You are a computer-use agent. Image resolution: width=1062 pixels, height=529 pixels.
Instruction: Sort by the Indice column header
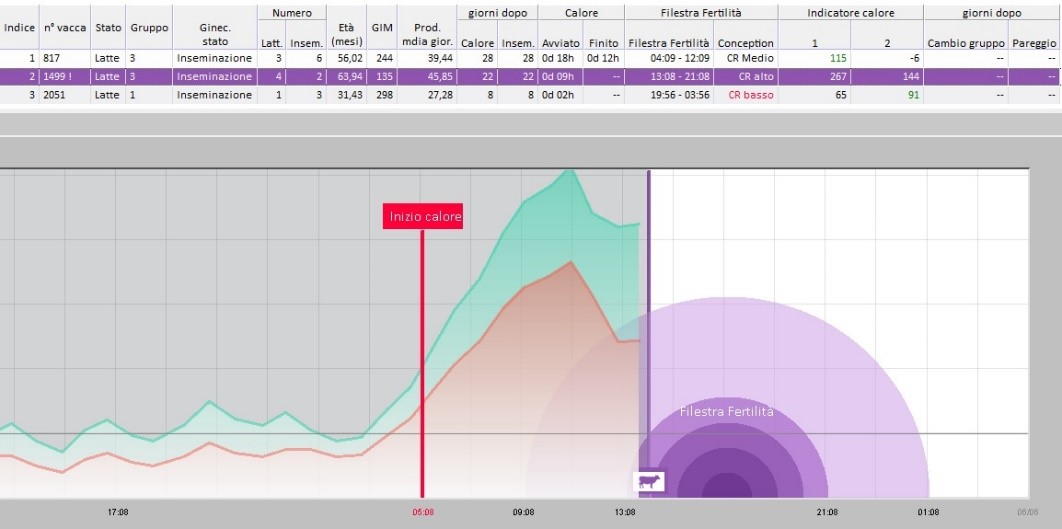tap(20, 28)
